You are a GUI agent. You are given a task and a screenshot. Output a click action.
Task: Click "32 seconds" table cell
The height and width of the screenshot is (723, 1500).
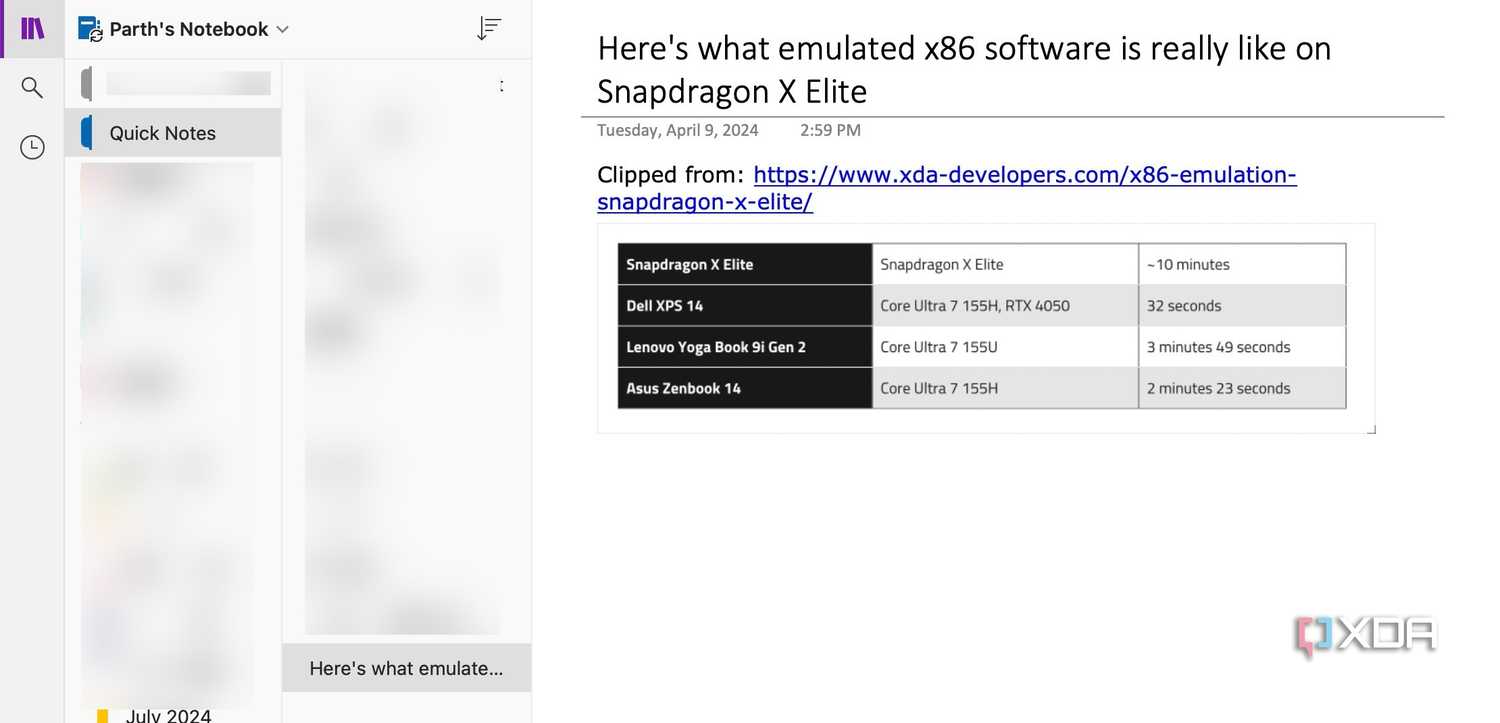pos(1242,306)
